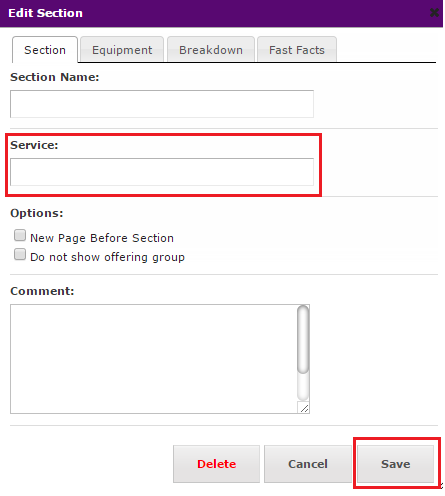Click into the Service text field

point(162,172)
